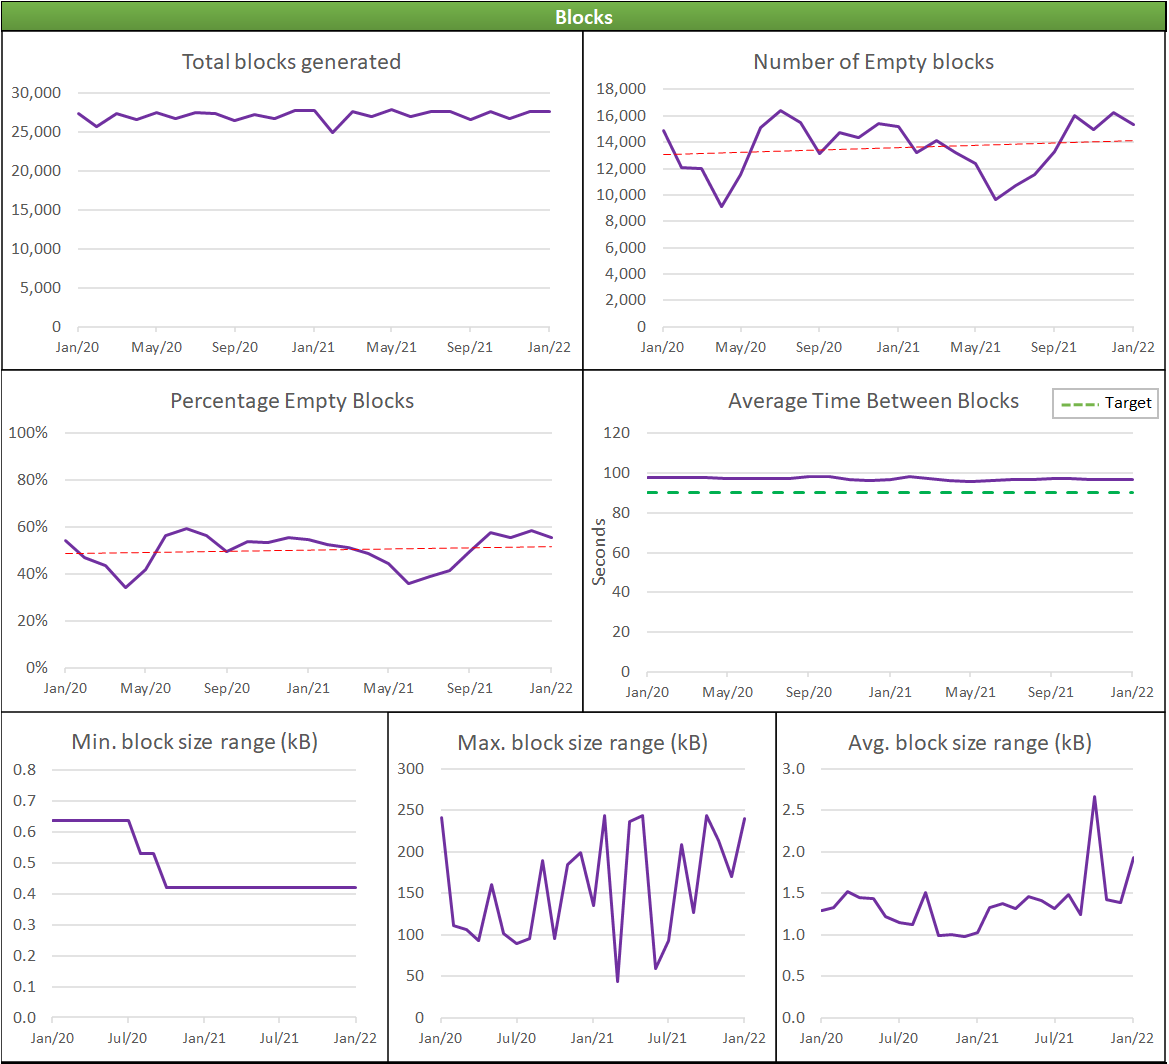1169x1064 pixels.
Task: Click May/21 under Average Time Between Blocks chart
Action: click(x=970, y=692)
